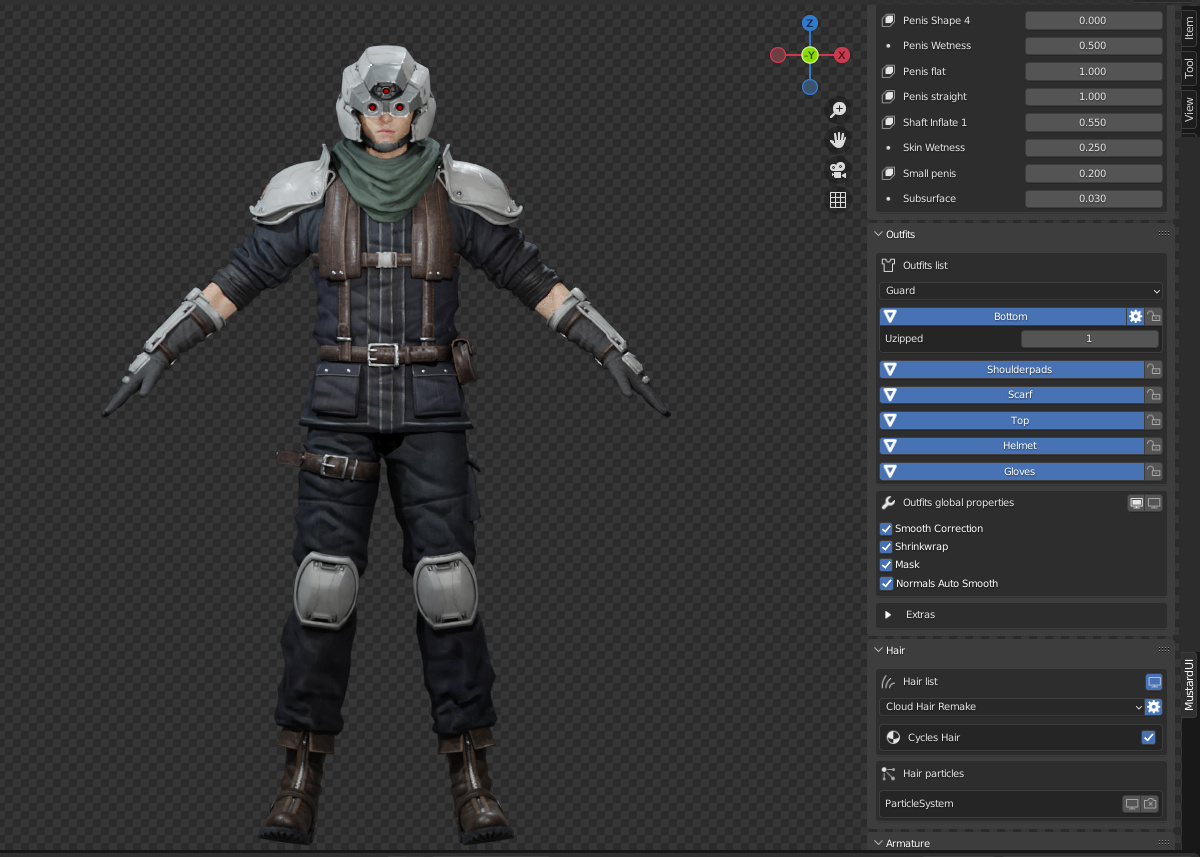Uncheck the Mask checkbox
1200x857 pixels.
[x=886, y=565]
